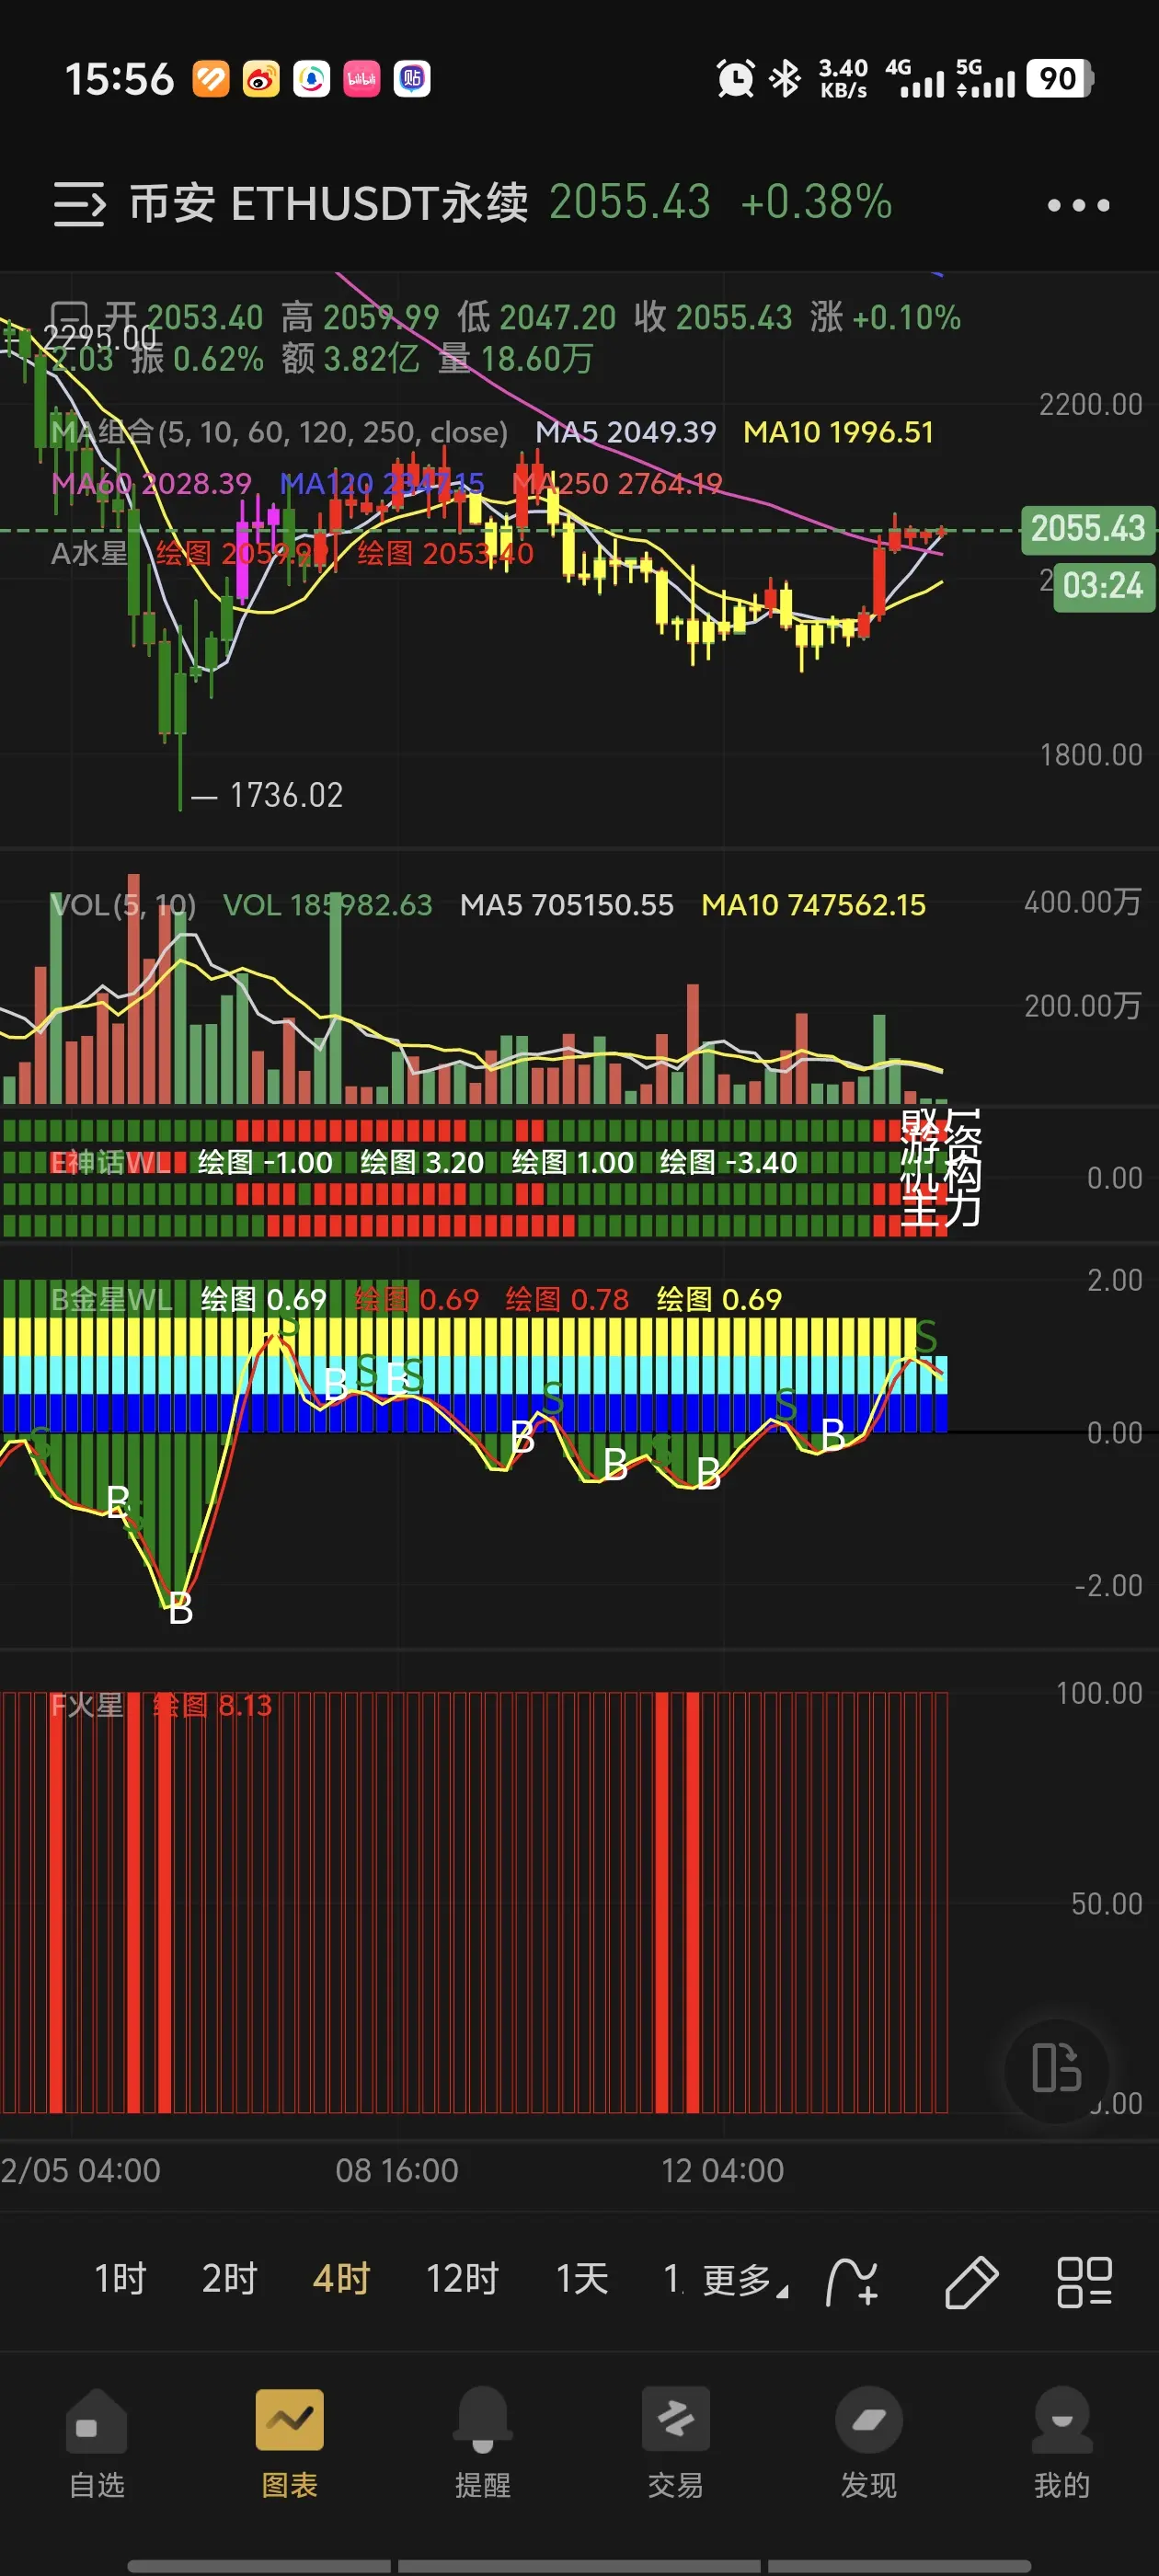This screenshot has height=2576, width=1159.
Task: Select the 4时 timeframe
Action: [342, 2279]
